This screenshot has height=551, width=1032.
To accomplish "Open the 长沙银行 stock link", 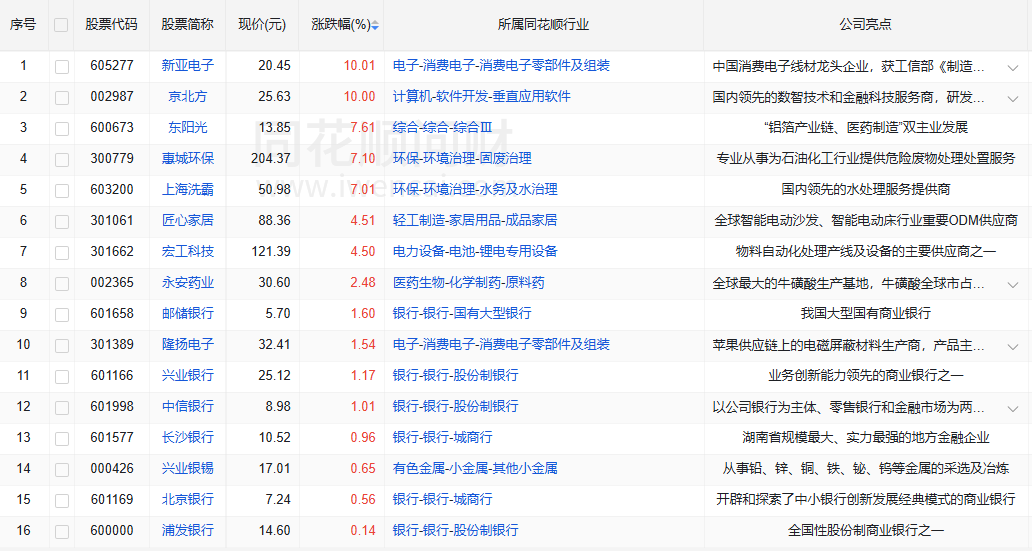I will [x=188, y=437].
